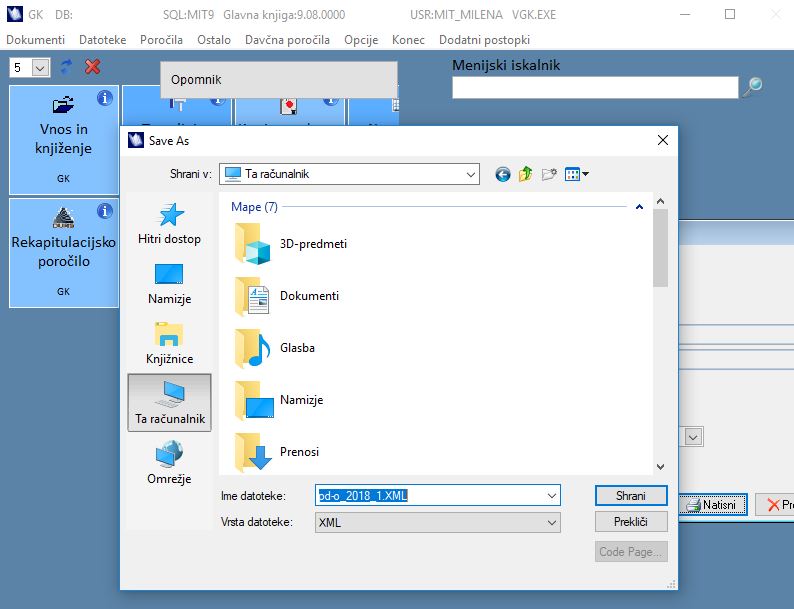Click the red X delete icon in toolbar
Image resolution: width=794 pixels, height=609 pixels.
tap(93, 67)
